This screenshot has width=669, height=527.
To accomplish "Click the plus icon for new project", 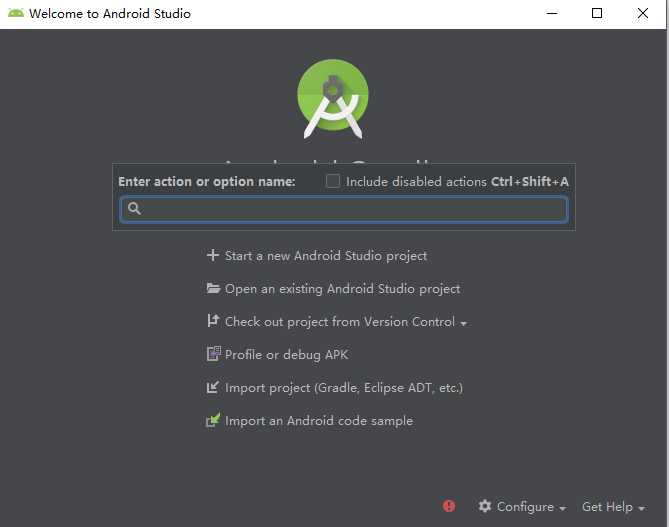I will pyautogui.click(x=212, y=255).
